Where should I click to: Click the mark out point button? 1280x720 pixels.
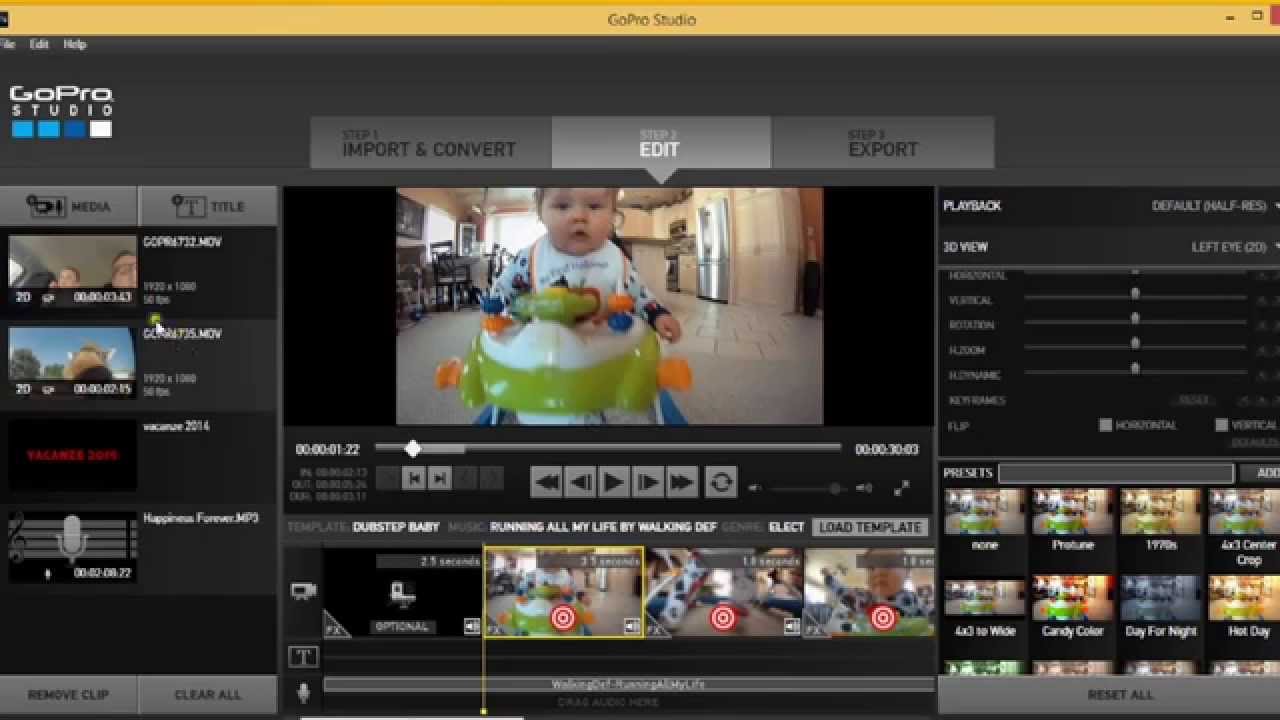439,479
